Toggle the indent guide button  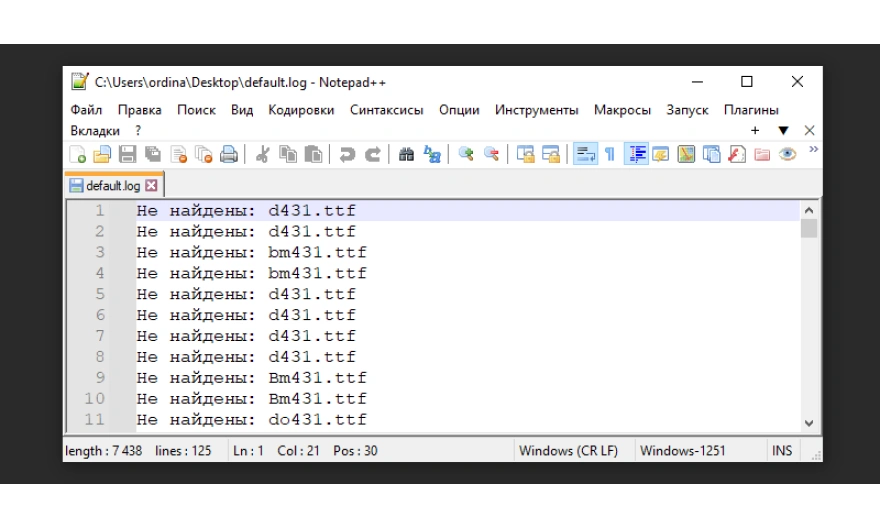coord(636,154)
